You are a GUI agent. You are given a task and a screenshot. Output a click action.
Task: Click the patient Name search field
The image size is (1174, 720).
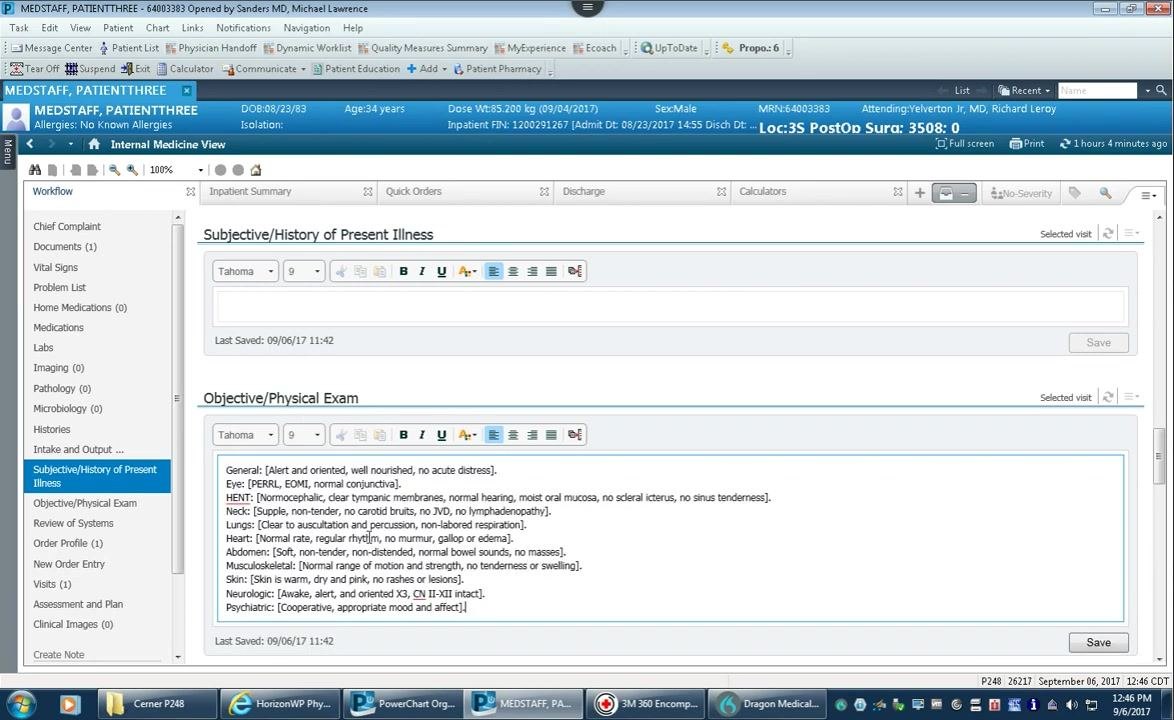[x=1097, y=91]
